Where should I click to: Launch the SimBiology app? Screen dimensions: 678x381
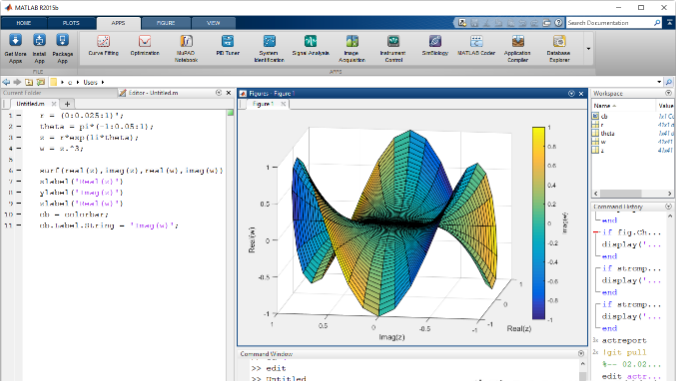click(x=435, y=45)
